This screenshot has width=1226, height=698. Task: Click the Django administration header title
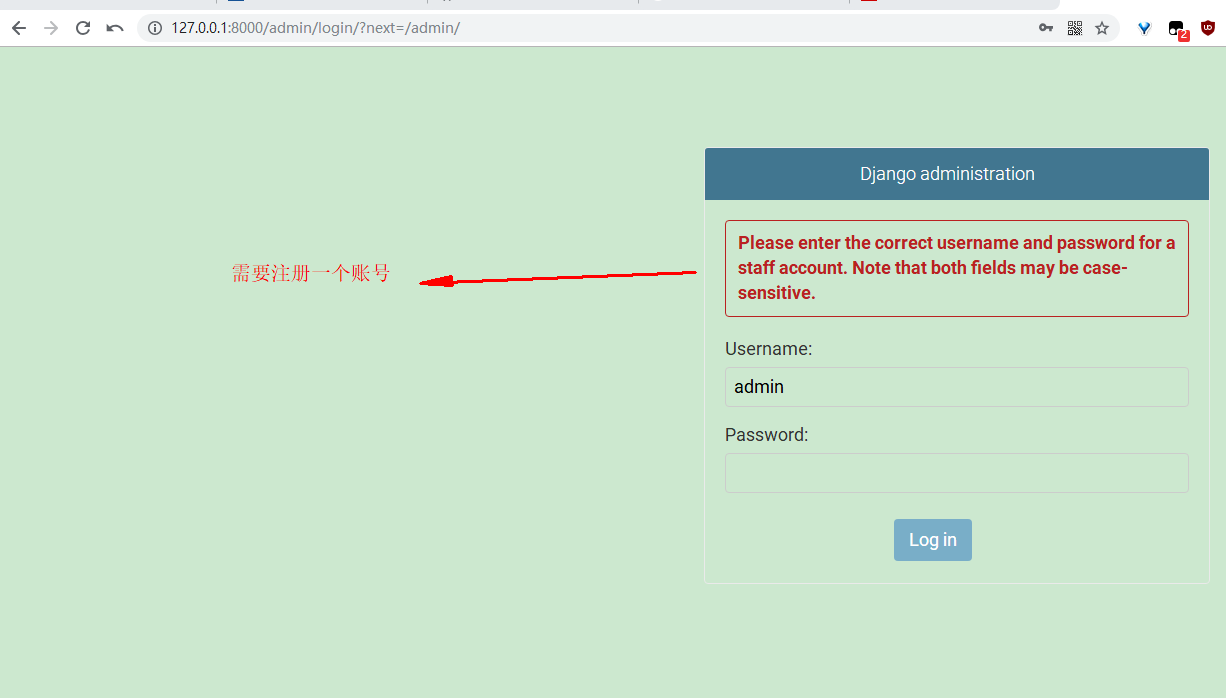click(x=947, y=174)
